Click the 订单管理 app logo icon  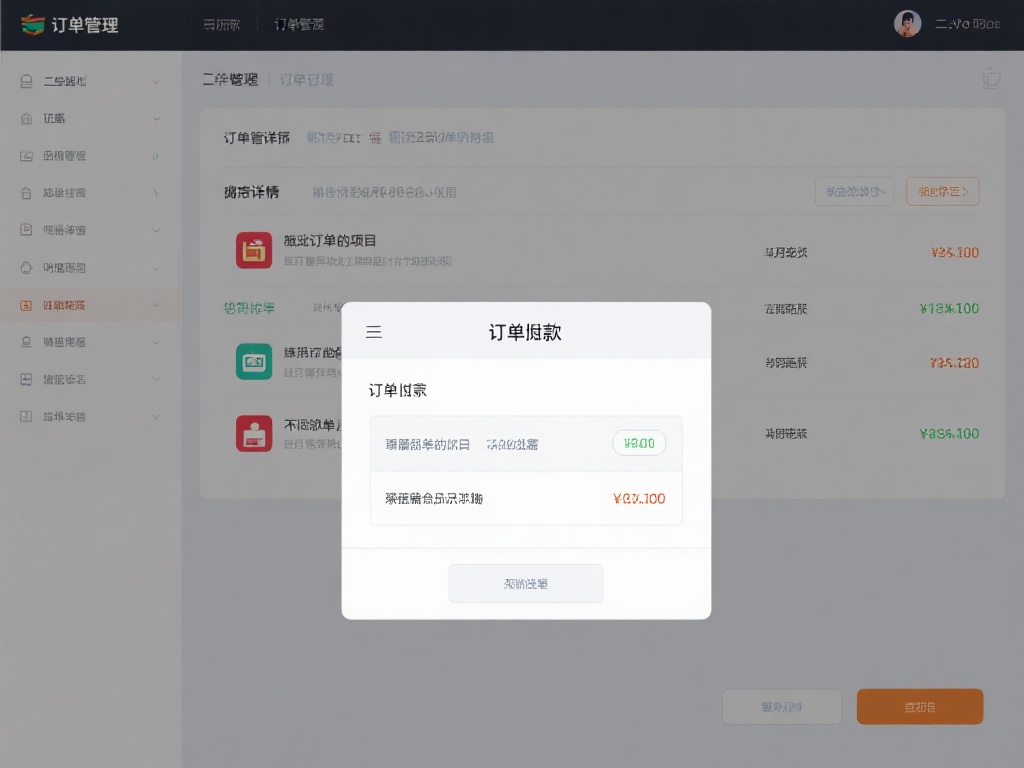point(33,24)
